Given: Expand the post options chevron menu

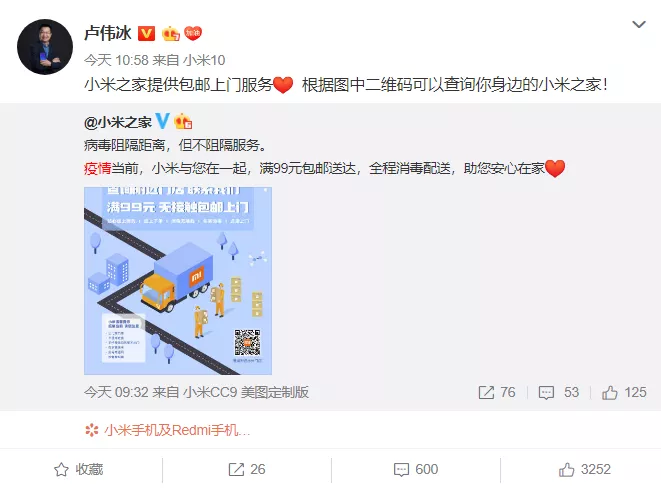Looking at the screenshot, I should [639, 24].
